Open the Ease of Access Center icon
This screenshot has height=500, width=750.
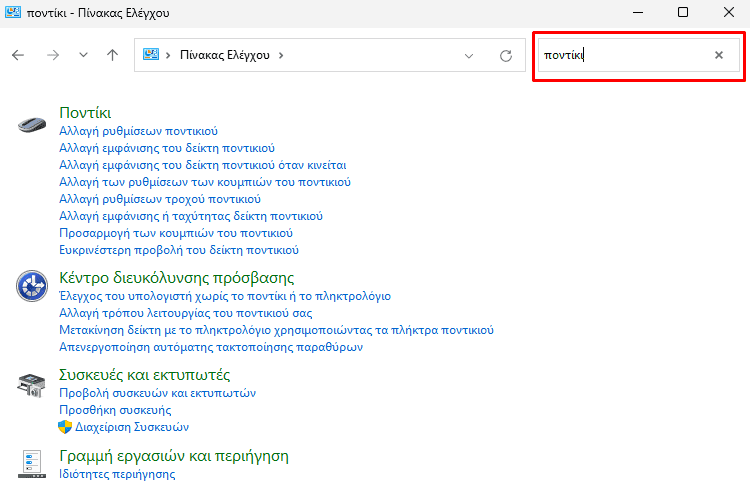(32, 286)
